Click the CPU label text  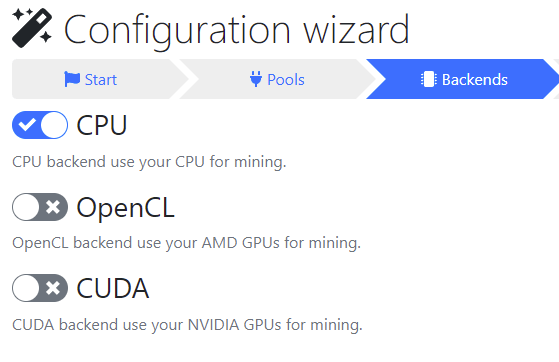(102, 125)
